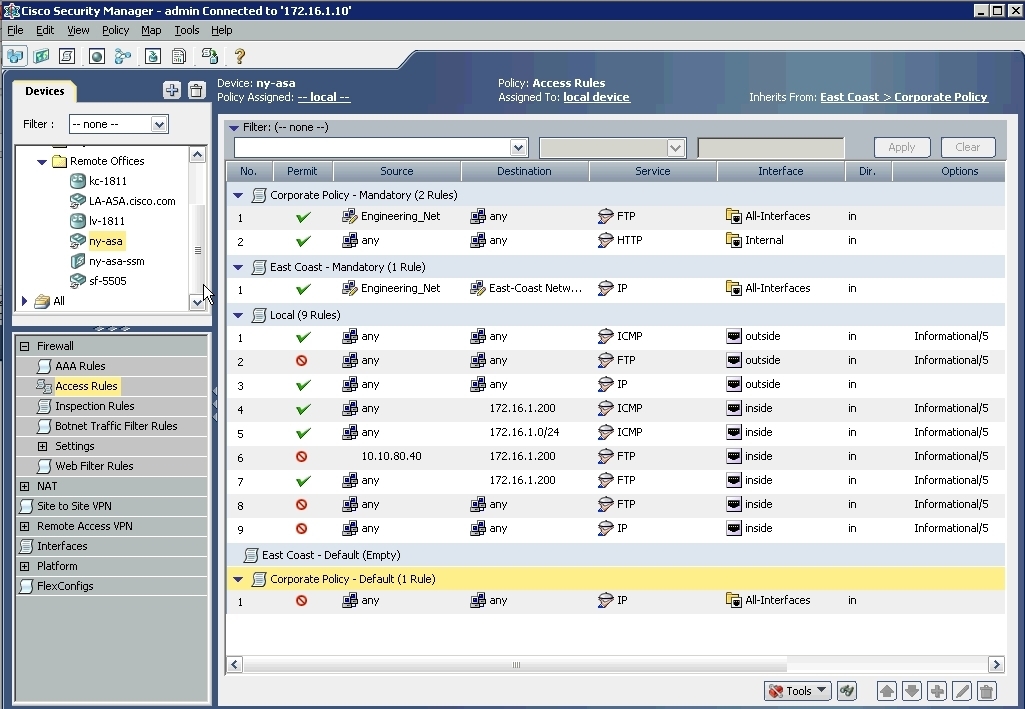1025x709 pixels.
Task: Click the Device view toolbar icon
Action: (x=15, y=56)
